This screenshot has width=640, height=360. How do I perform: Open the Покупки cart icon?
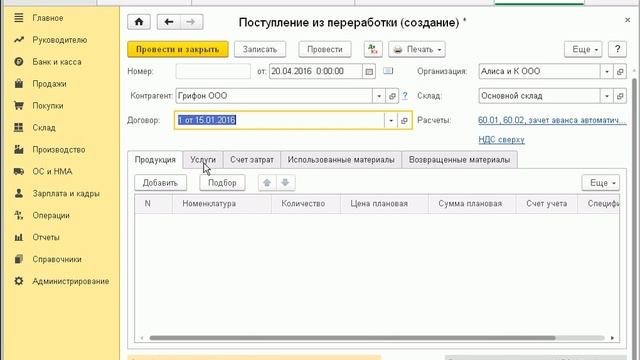click(19, 106)
